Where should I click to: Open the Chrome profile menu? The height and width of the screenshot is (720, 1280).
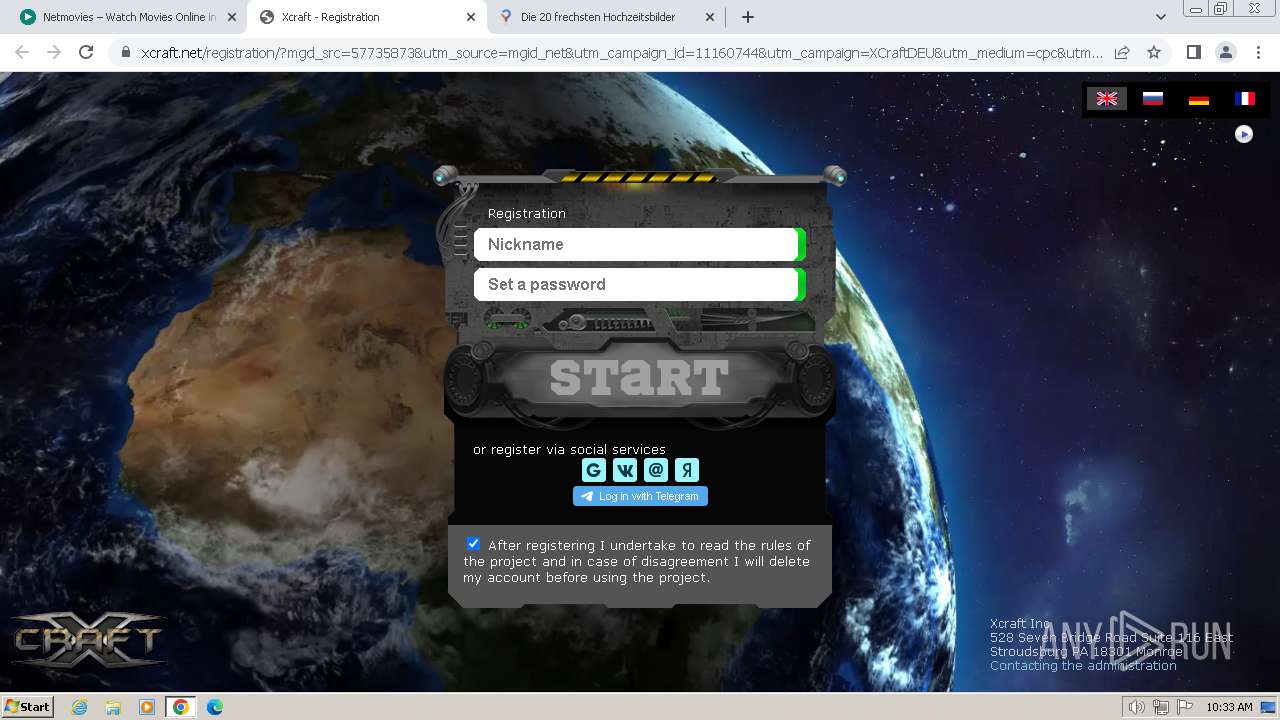(1225, 52)
